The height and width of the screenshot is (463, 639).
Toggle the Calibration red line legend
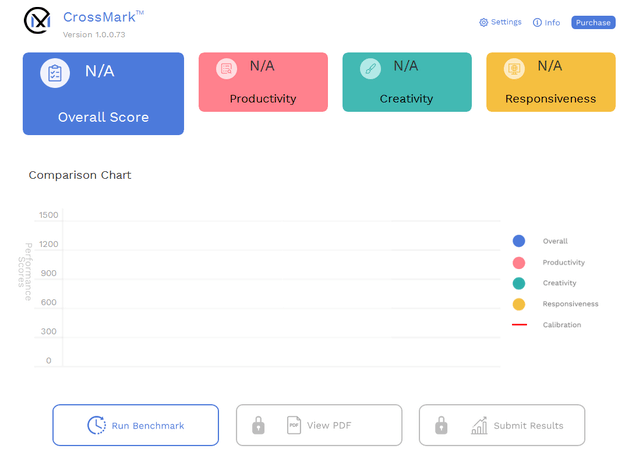tap(519, 325)
